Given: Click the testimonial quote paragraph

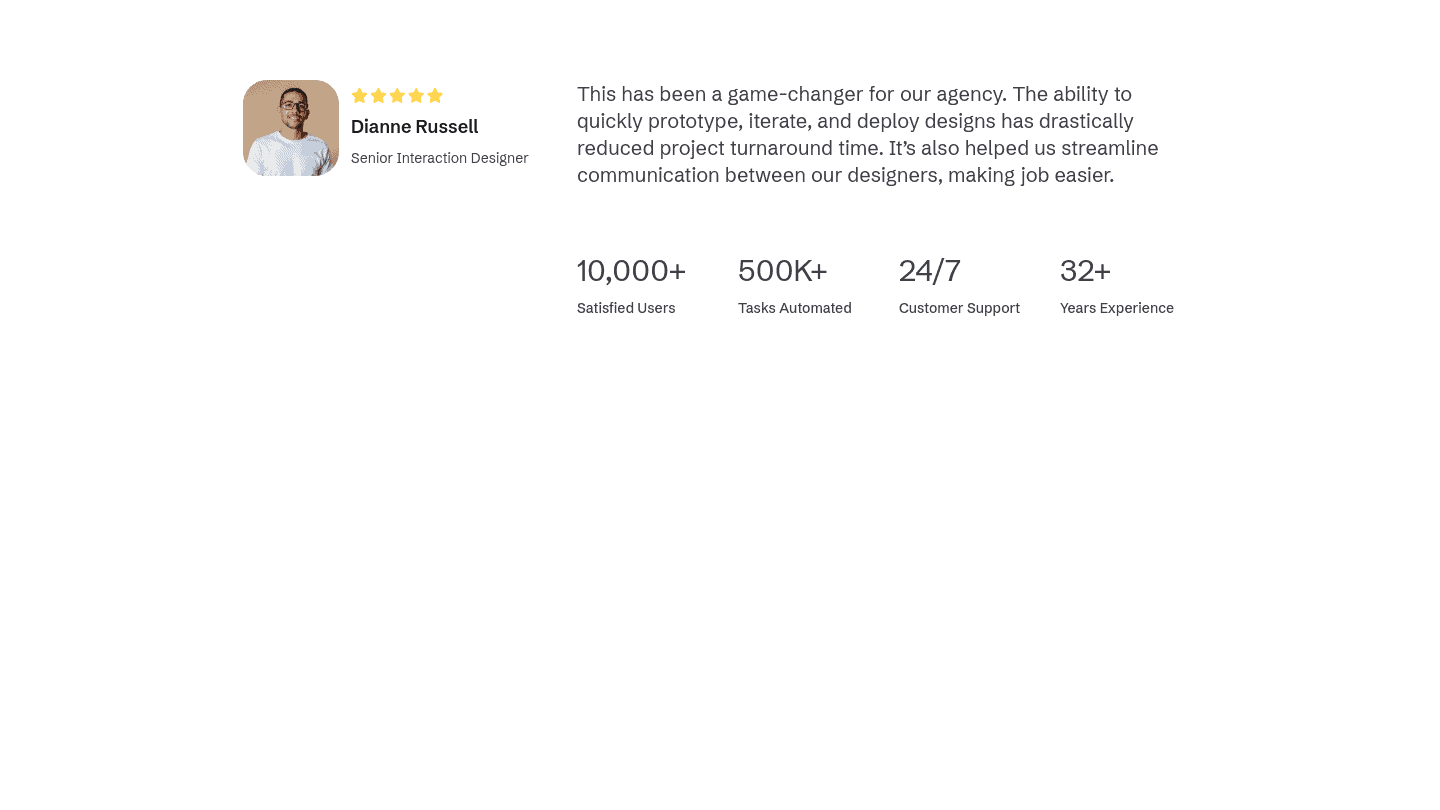Looking at the screenshot, I should [867, 135].
